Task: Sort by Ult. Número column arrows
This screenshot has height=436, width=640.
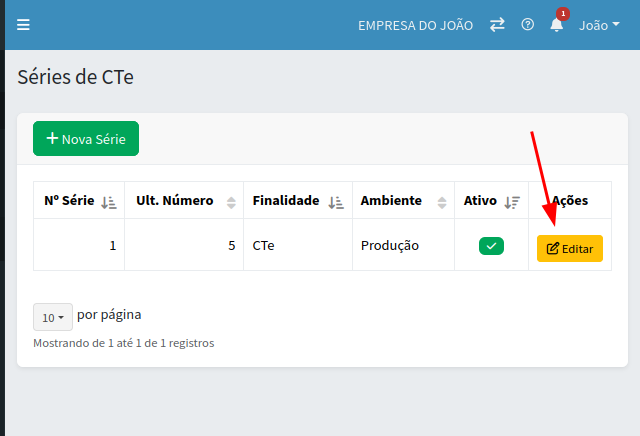Action: tap(231, 201)
